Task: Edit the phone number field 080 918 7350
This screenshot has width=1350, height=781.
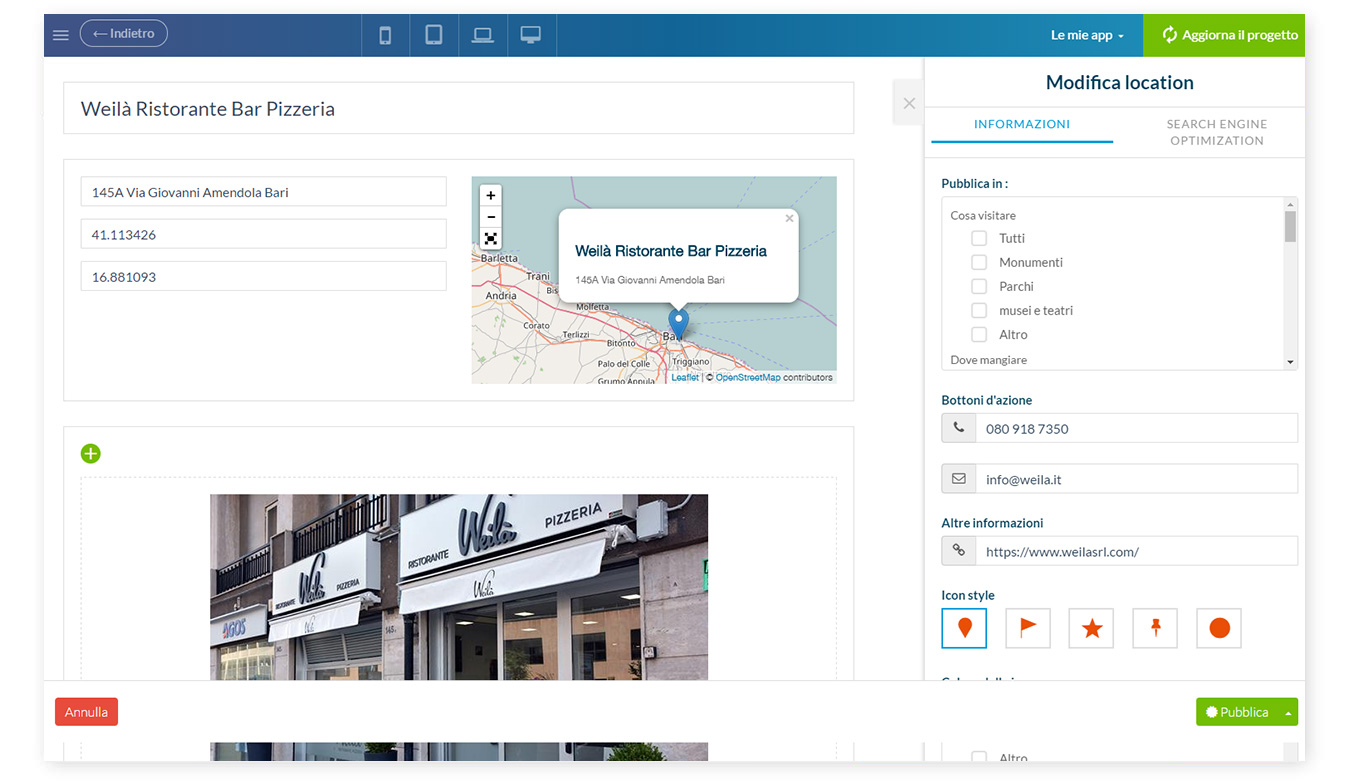Action: pyautogui.click(x=1136, y=428)
